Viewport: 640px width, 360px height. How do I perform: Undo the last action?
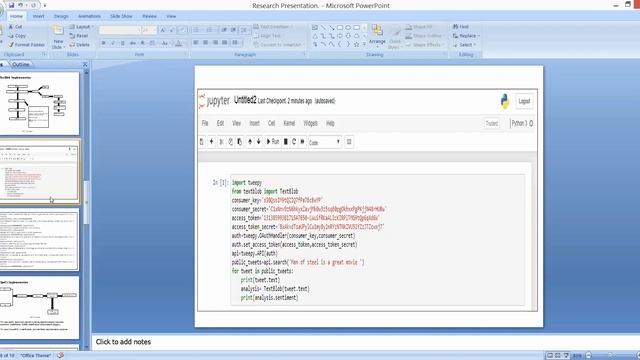point(20,5)
